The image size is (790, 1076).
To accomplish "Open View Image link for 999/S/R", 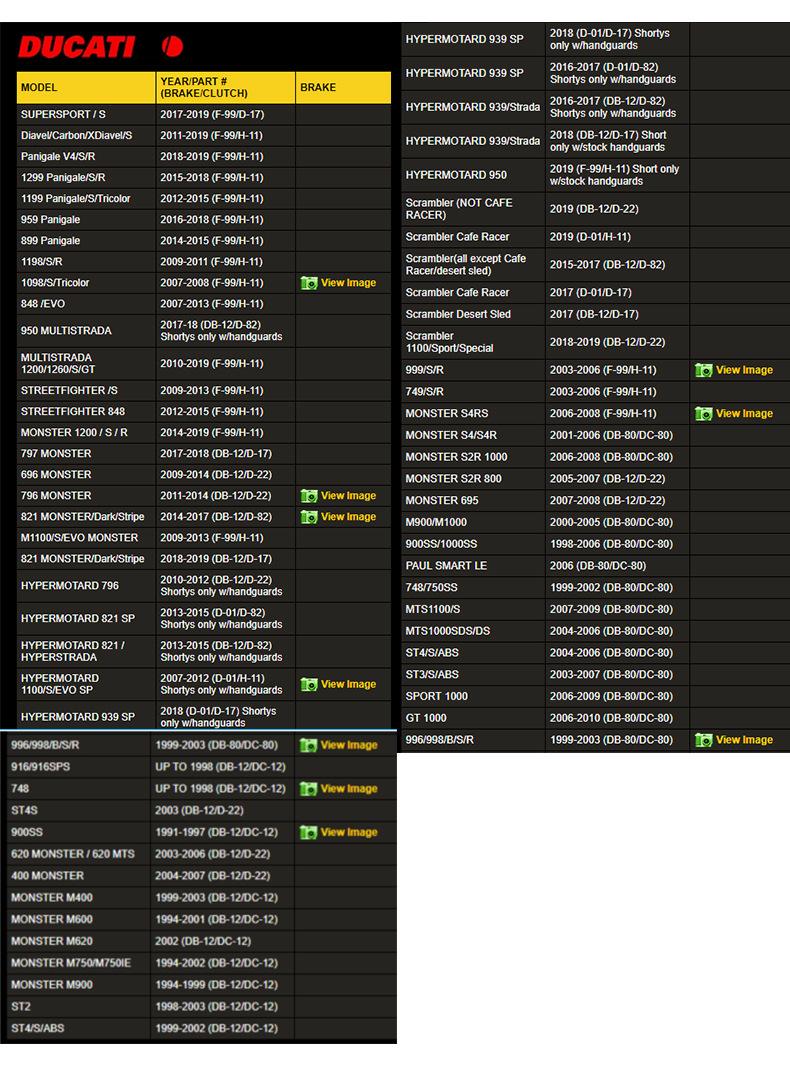I will tap(744, 370).
